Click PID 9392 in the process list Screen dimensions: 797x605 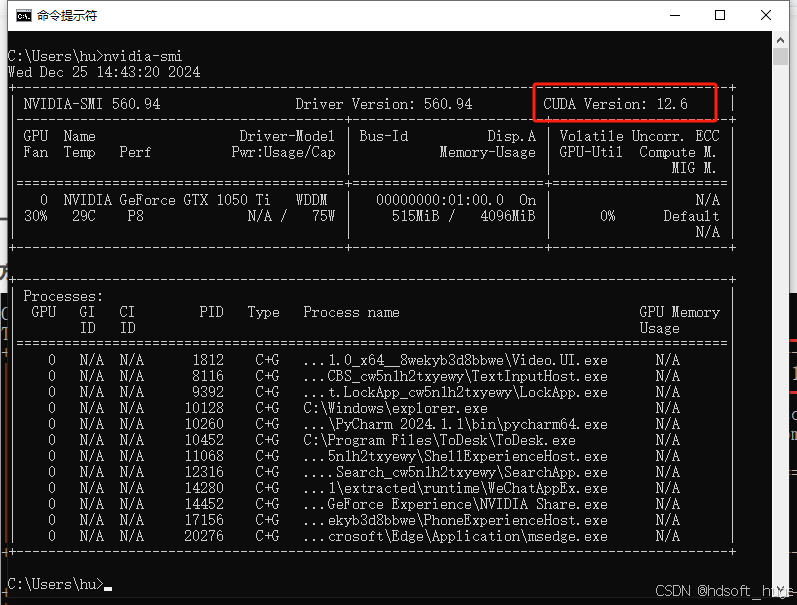(x=208, y=392)
